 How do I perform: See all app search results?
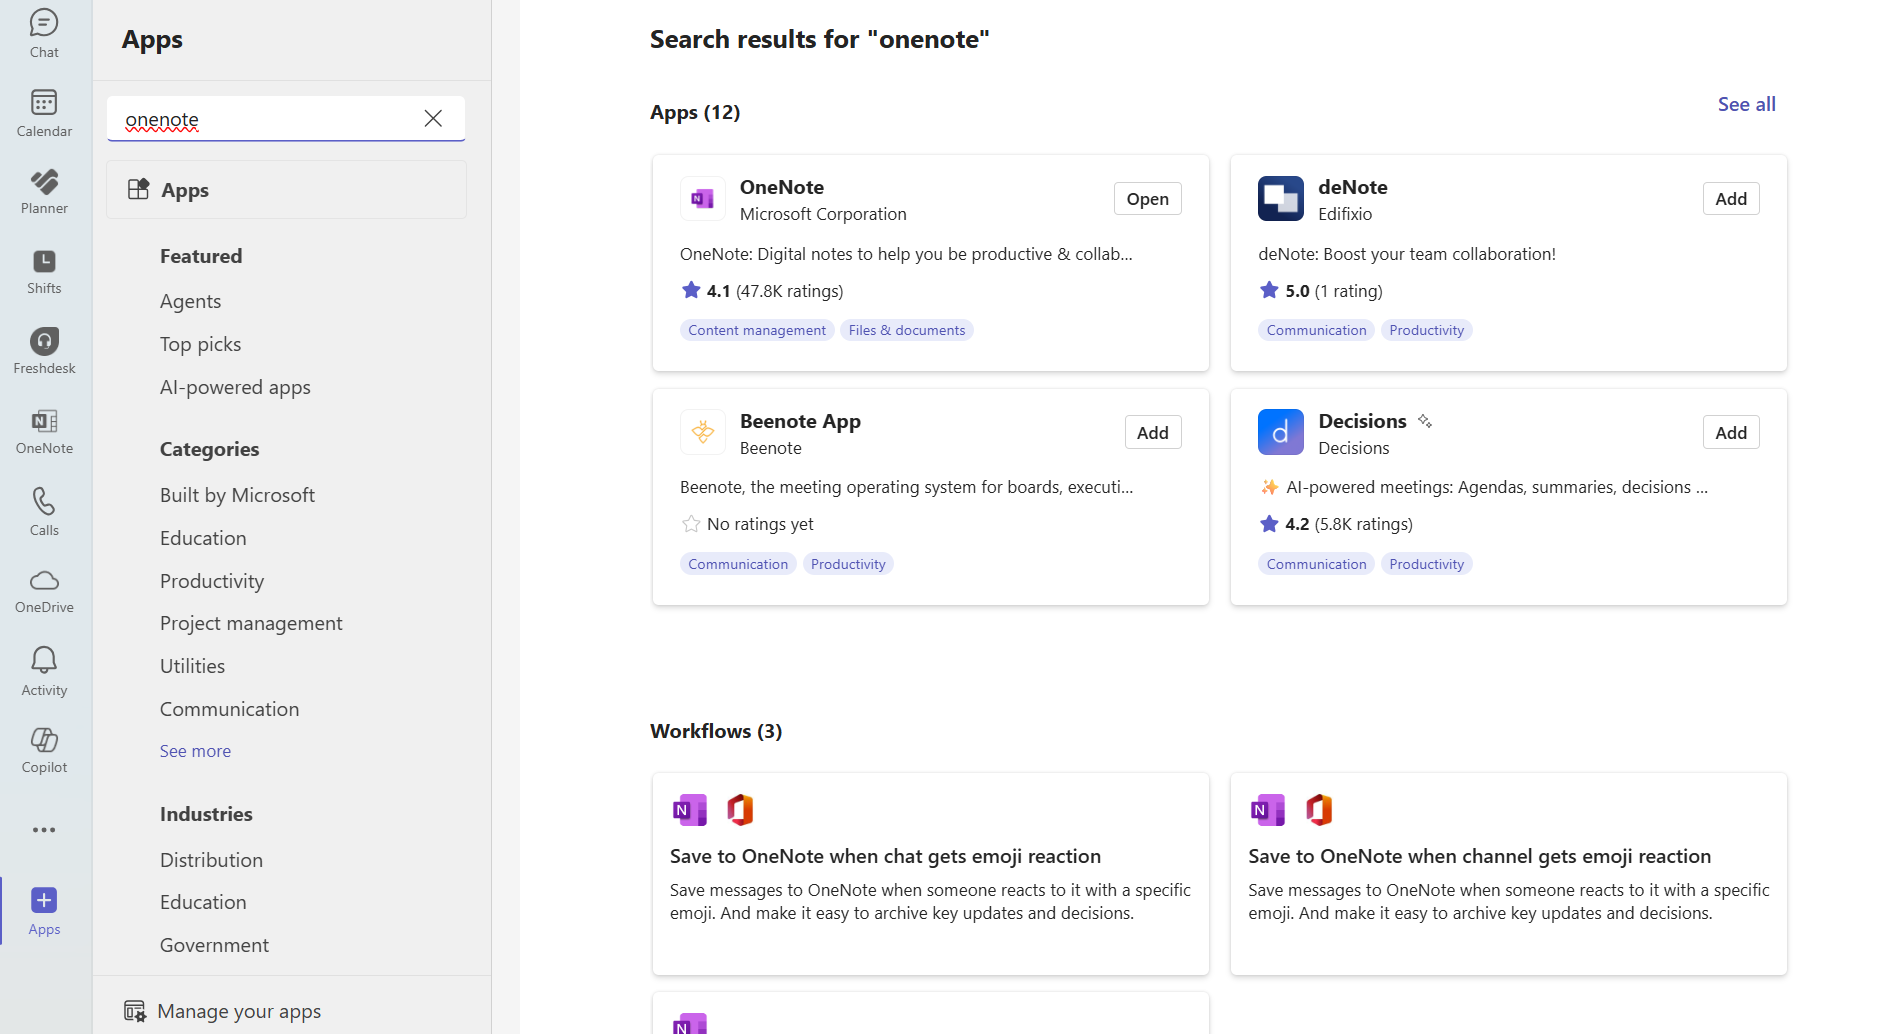(1746, 104)
